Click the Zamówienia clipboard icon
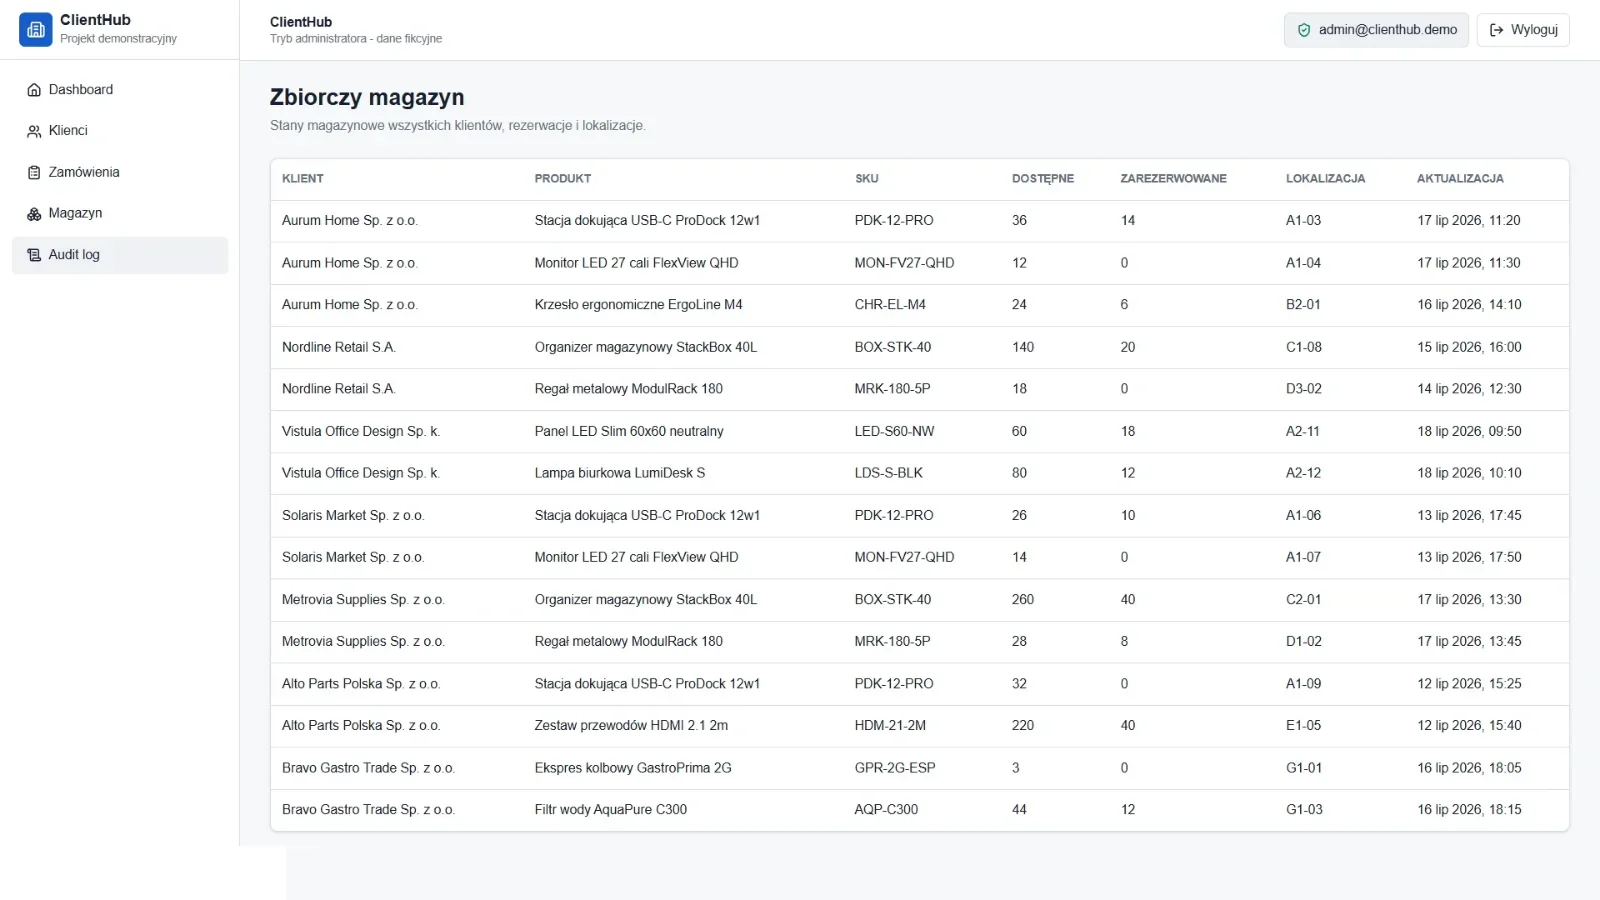This screenshot has height=900, width=1600. (34, 173)
